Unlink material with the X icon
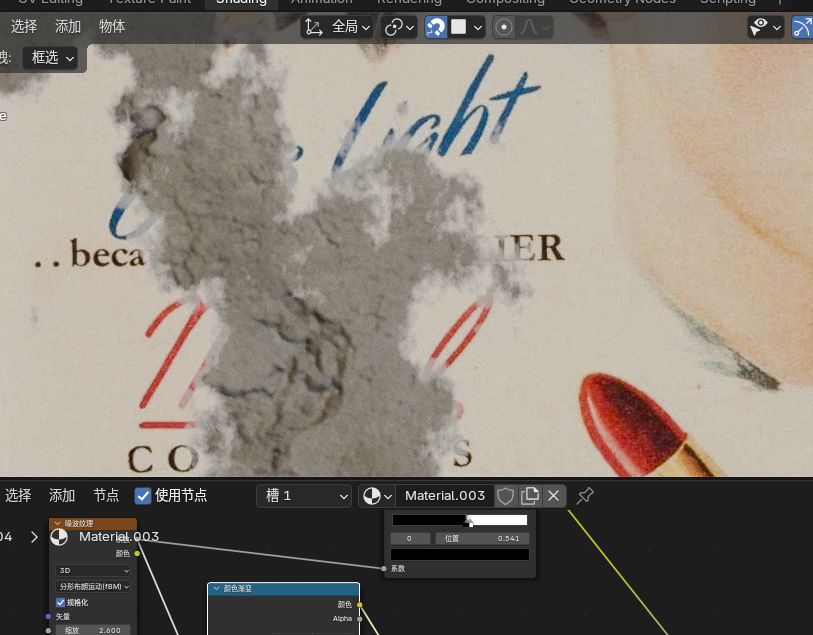The width and height of the screenshot is (813, 635). click(x=554, y=496)
